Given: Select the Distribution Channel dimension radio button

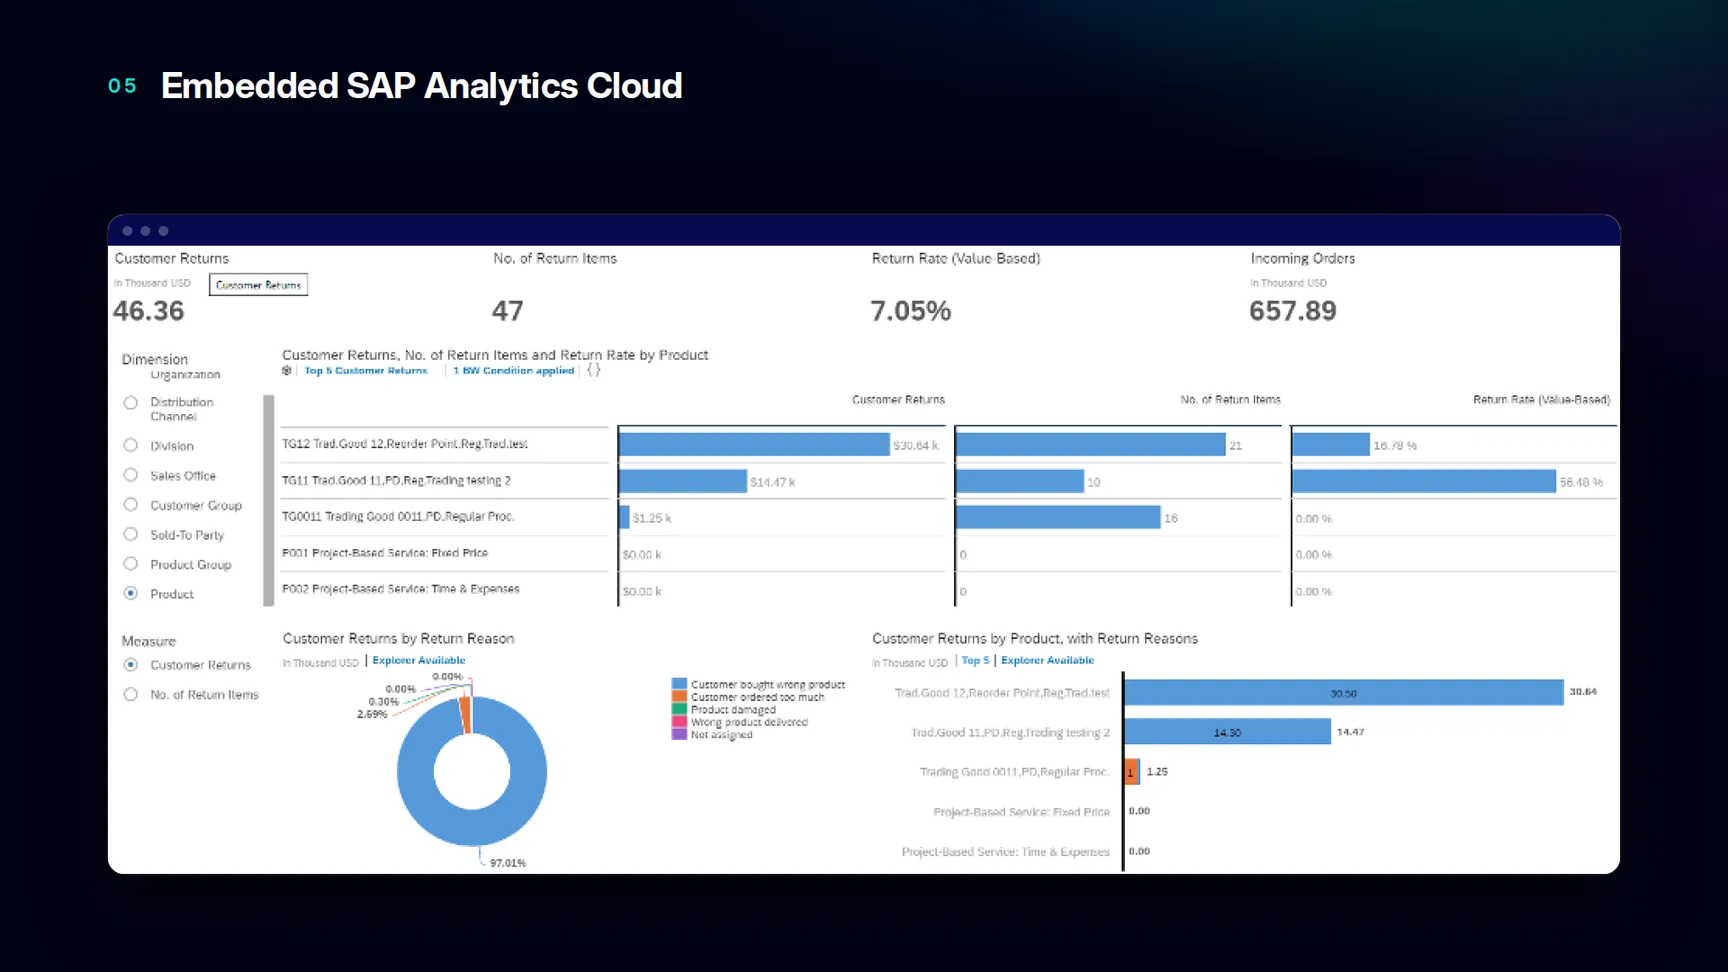Looking at the screenshot, I should (x=130, y=403).
